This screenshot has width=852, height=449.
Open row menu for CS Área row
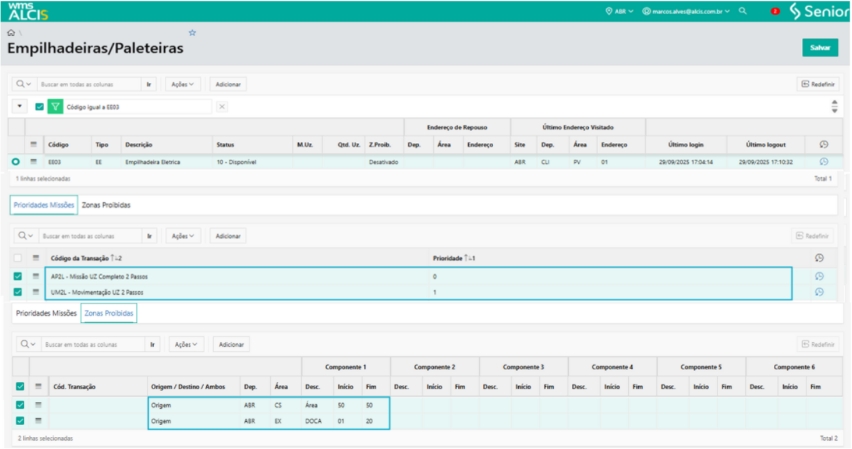38,405
